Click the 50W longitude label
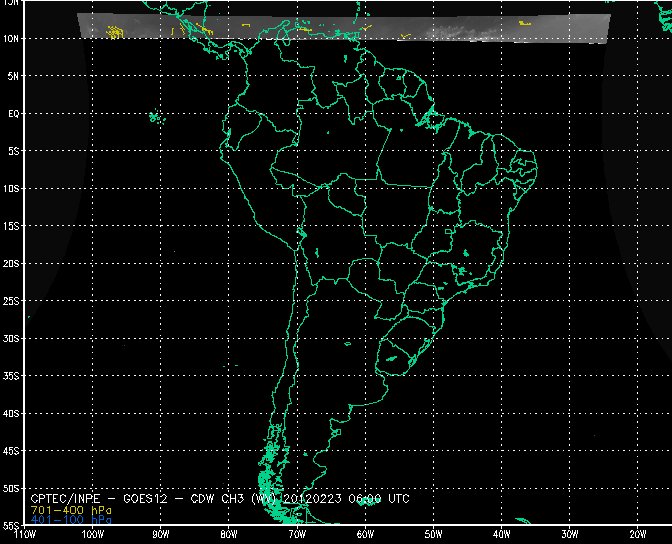 coord(433,535)
